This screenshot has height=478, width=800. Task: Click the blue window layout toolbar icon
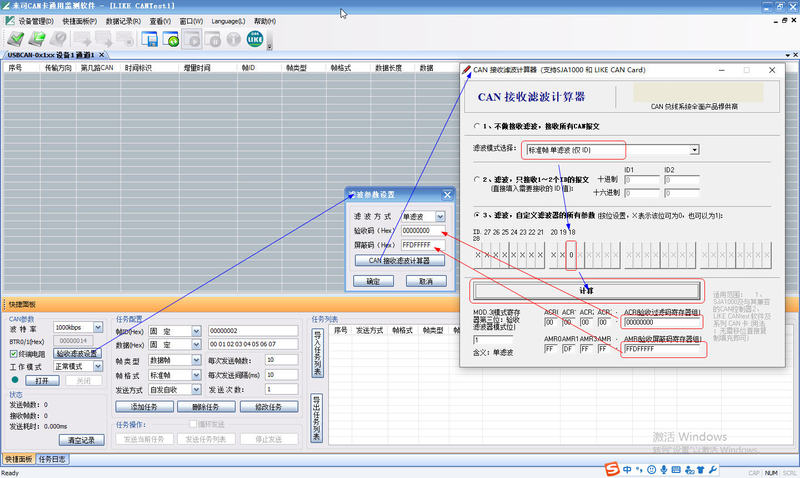150,39
